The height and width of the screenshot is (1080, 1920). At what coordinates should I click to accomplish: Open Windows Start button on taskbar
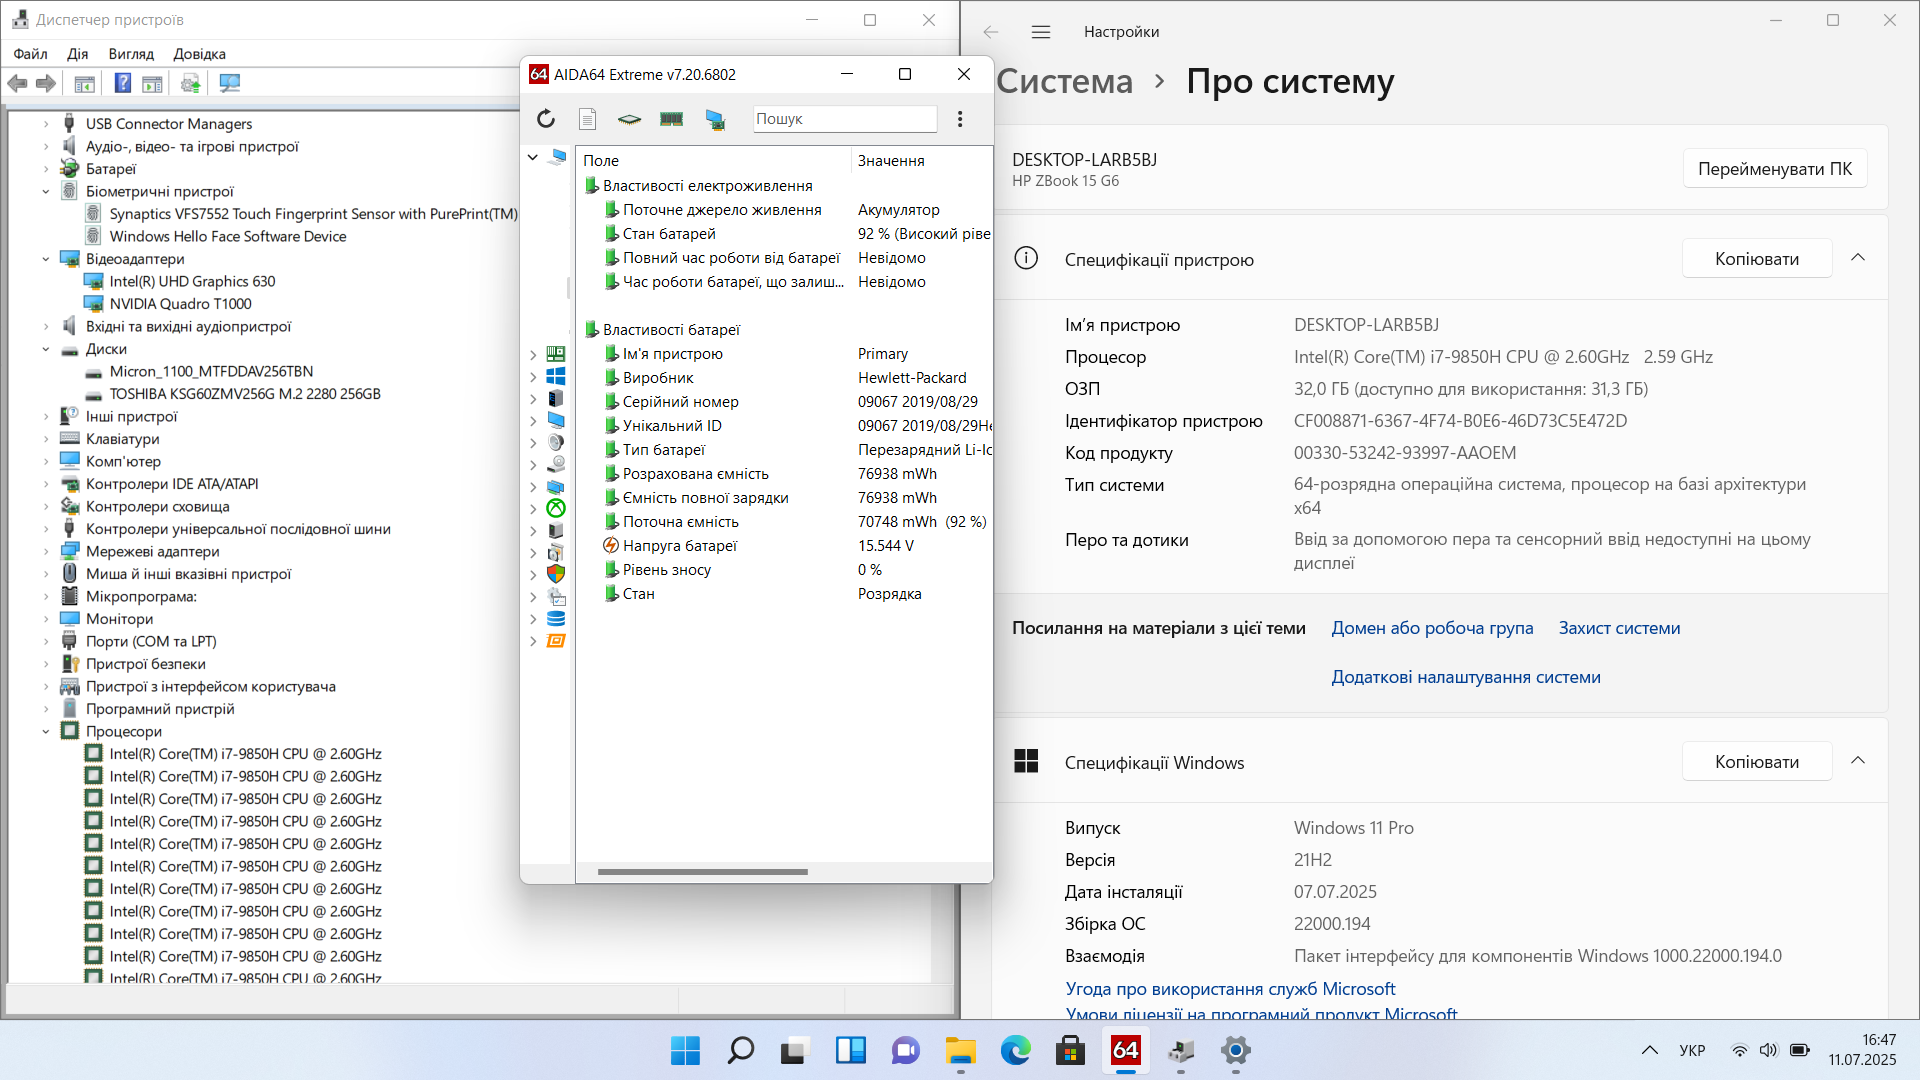point(685,1051)
